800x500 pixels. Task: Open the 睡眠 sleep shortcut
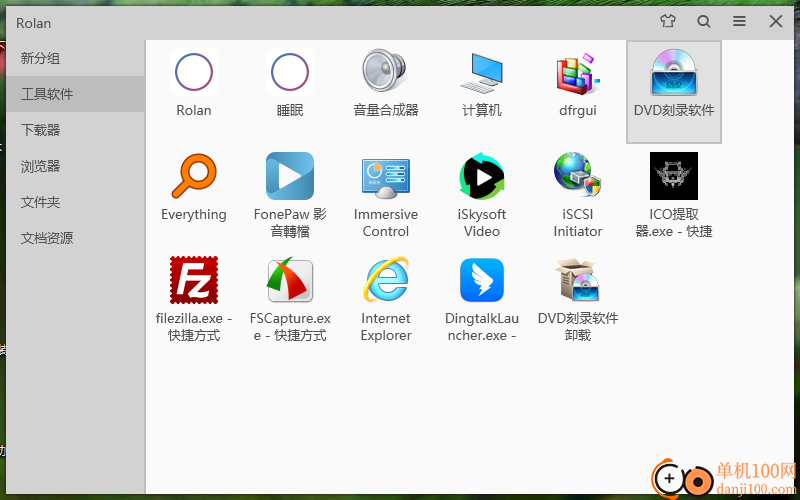point(290,72)
